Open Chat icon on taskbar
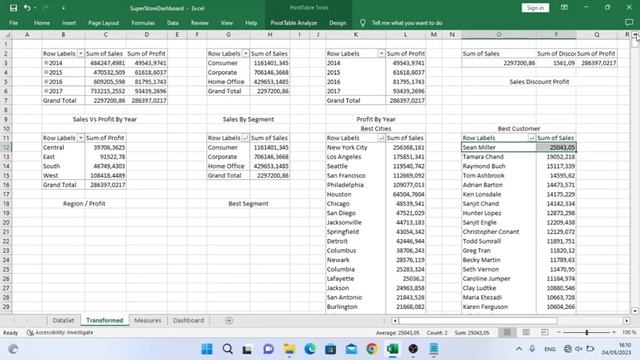This screenshot has width=640, height=360. (268, 349)
